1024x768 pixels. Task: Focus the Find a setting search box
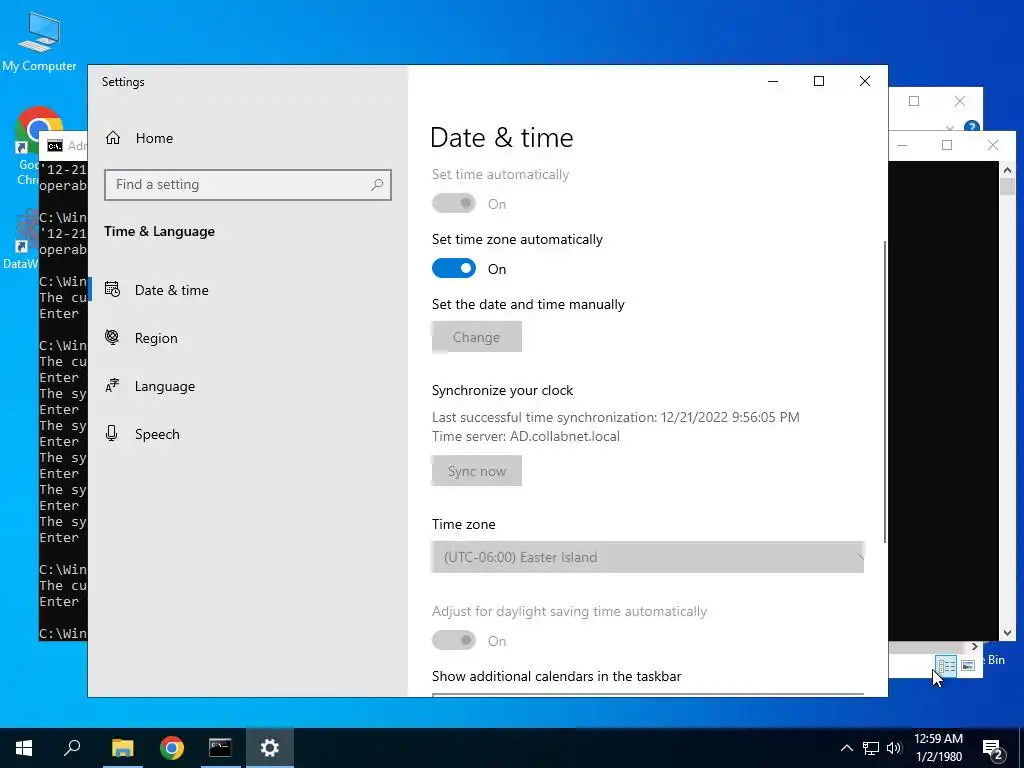point(248,185)
